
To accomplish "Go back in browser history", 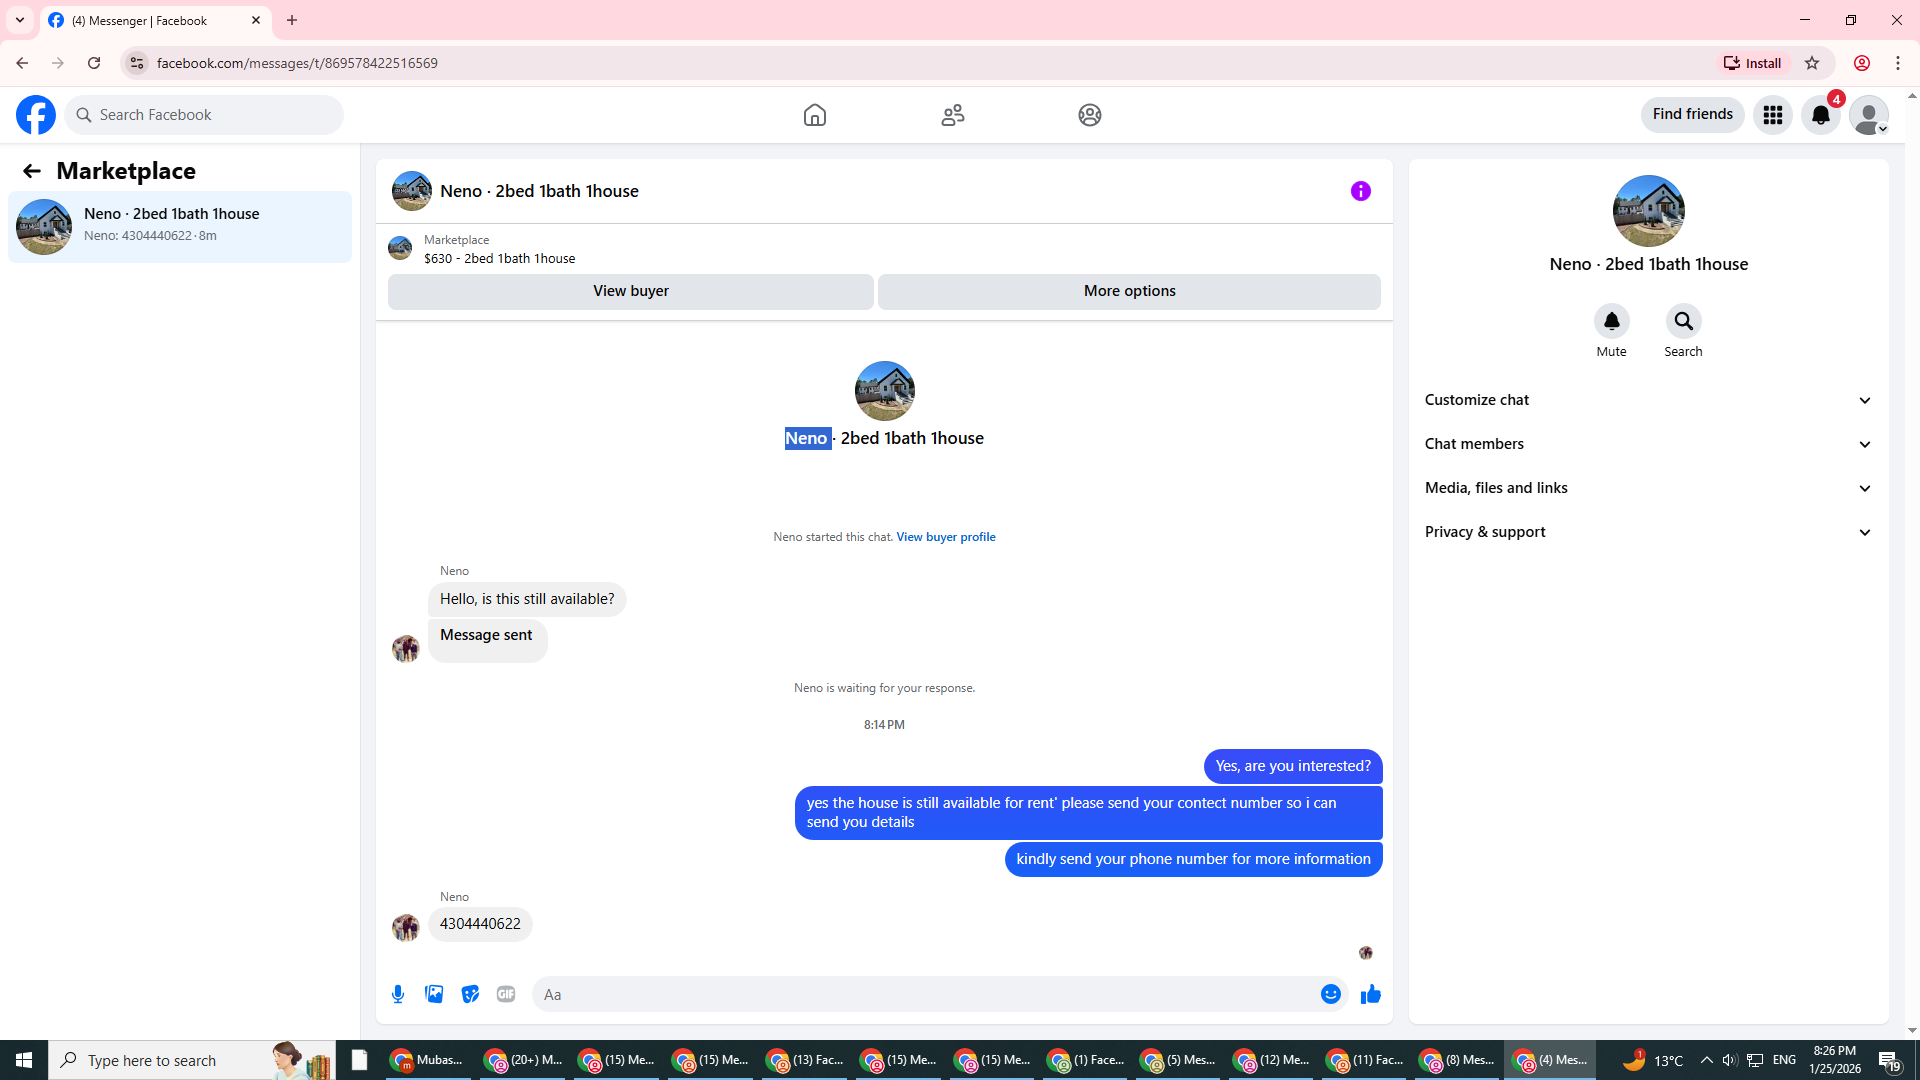I will [x=22, y=63].
